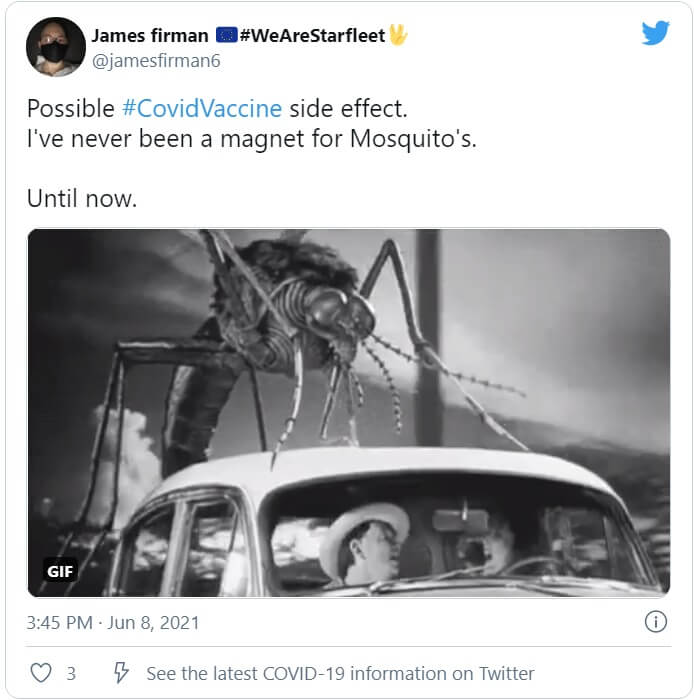See the latest COVID-19 information on Twitter

pyautogui.click(x=340, y=673)
